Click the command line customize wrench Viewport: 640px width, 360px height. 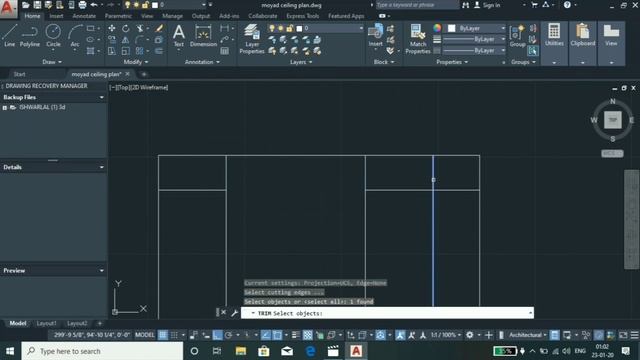[x=234, y=313]
